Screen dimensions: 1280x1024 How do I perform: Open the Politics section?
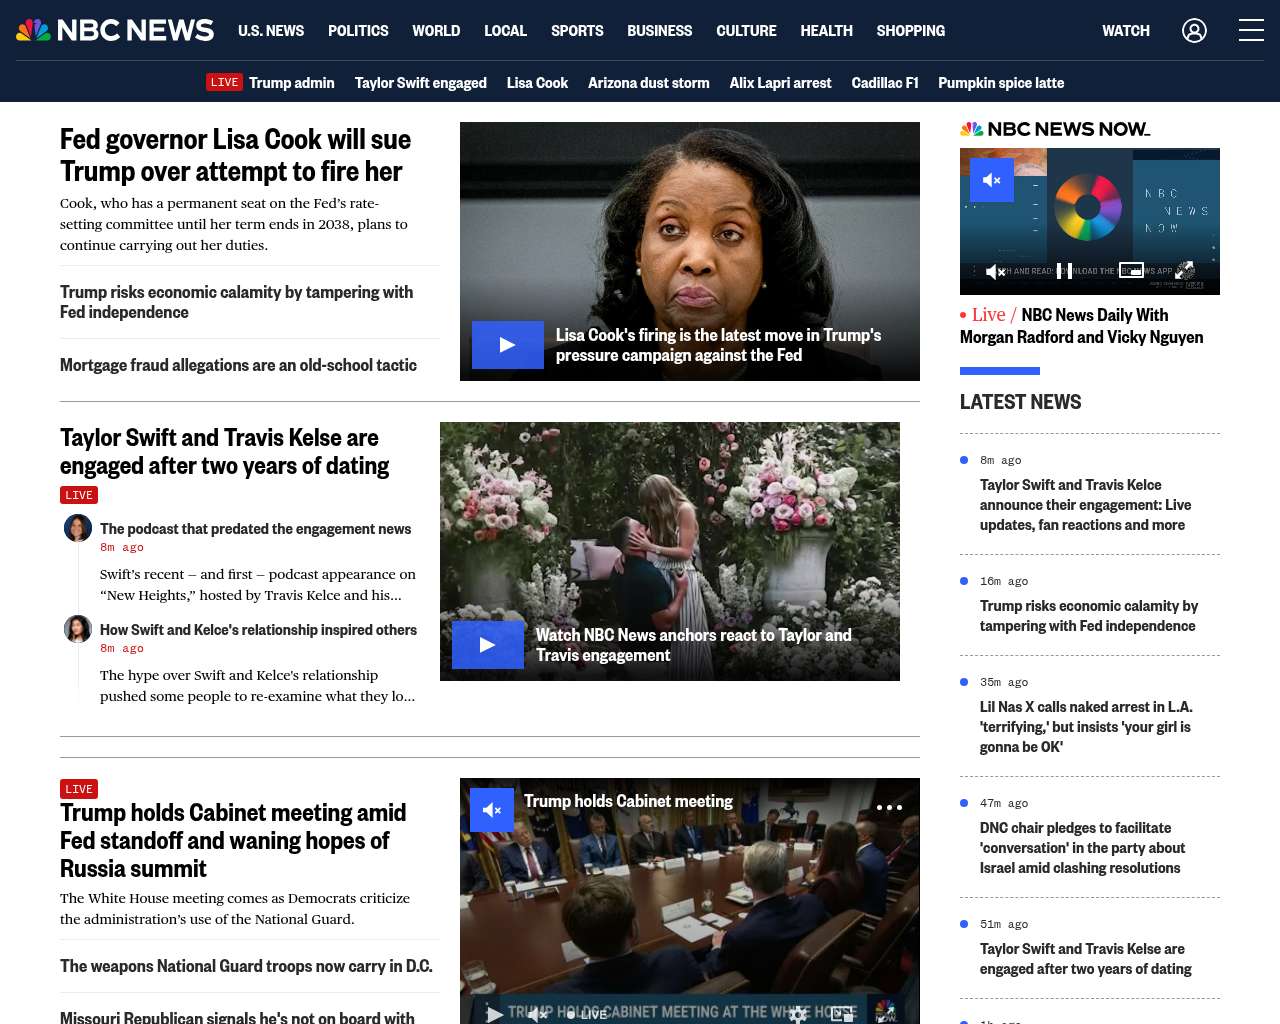coord(358,31)
